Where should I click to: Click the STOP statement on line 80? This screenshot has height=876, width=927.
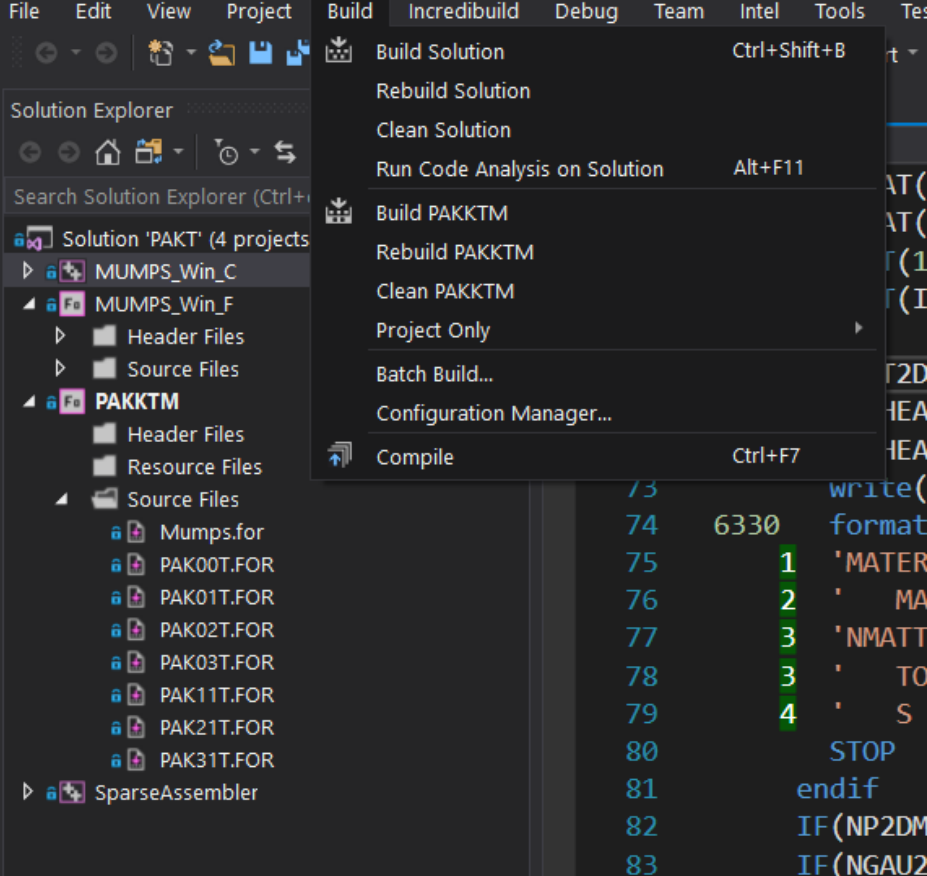862,751
